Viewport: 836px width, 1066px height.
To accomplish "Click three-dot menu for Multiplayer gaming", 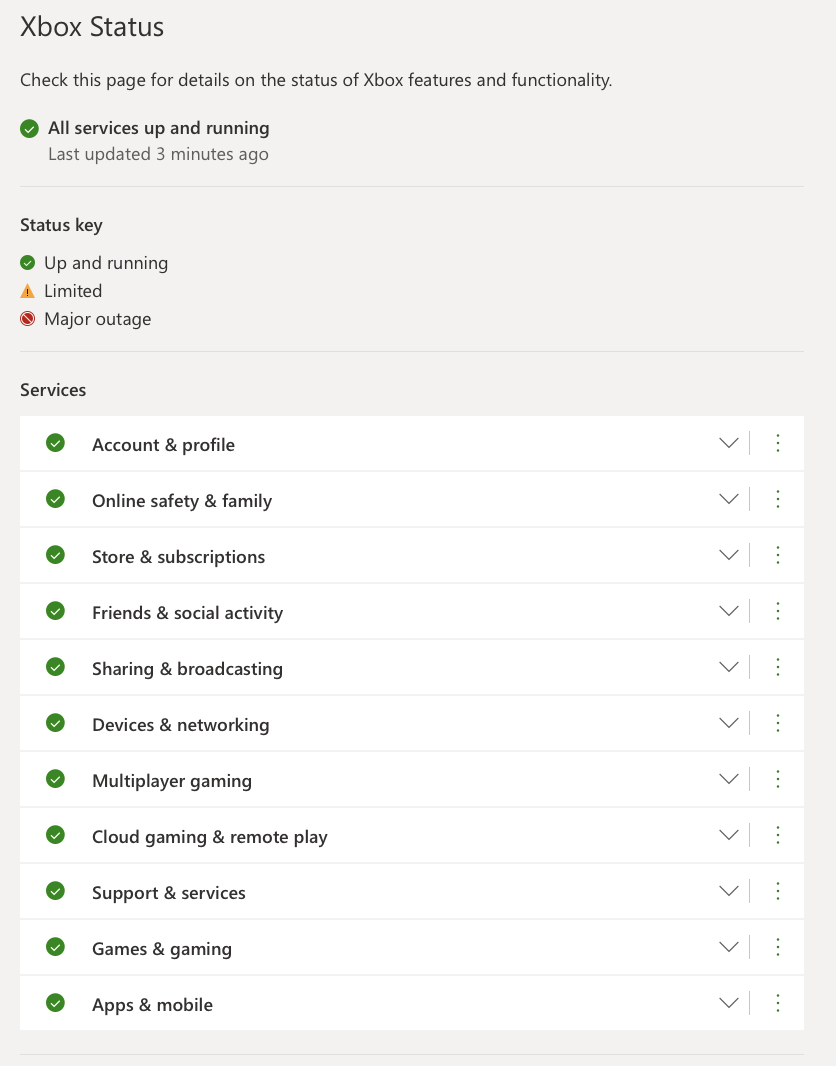I will coord(778,779).
